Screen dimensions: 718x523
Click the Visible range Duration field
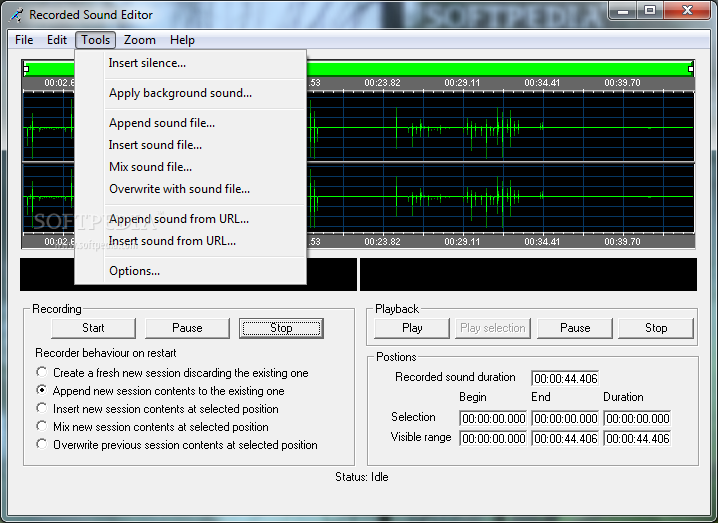[637, 439]
